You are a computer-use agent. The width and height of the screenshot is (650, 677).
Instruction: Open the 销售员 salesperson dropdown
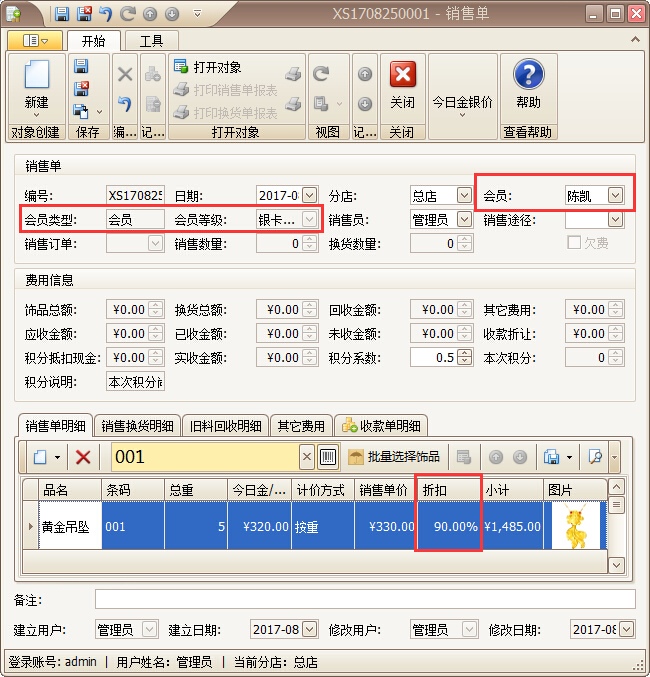(464, 219)
